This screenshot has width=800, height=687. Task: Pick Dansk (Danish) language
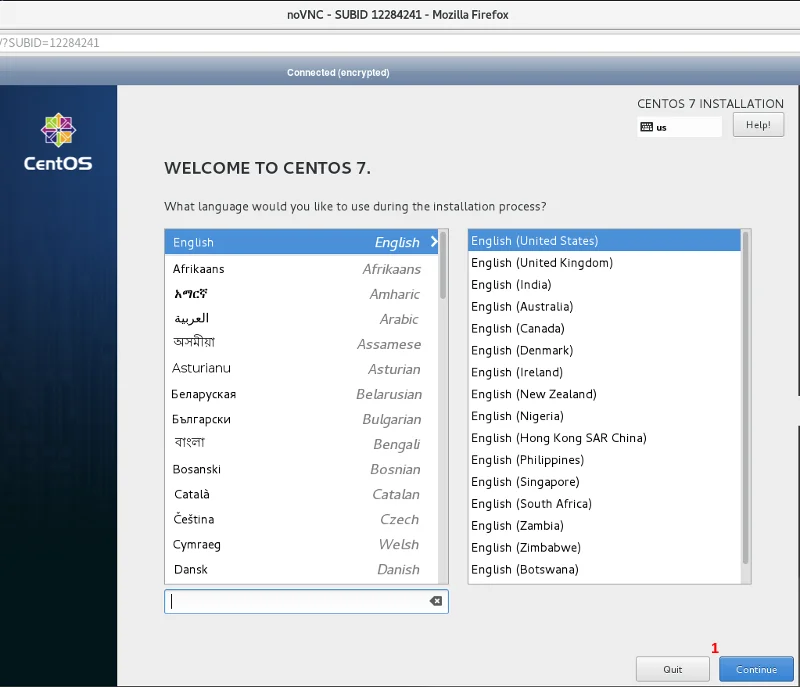tap(297, 569)
